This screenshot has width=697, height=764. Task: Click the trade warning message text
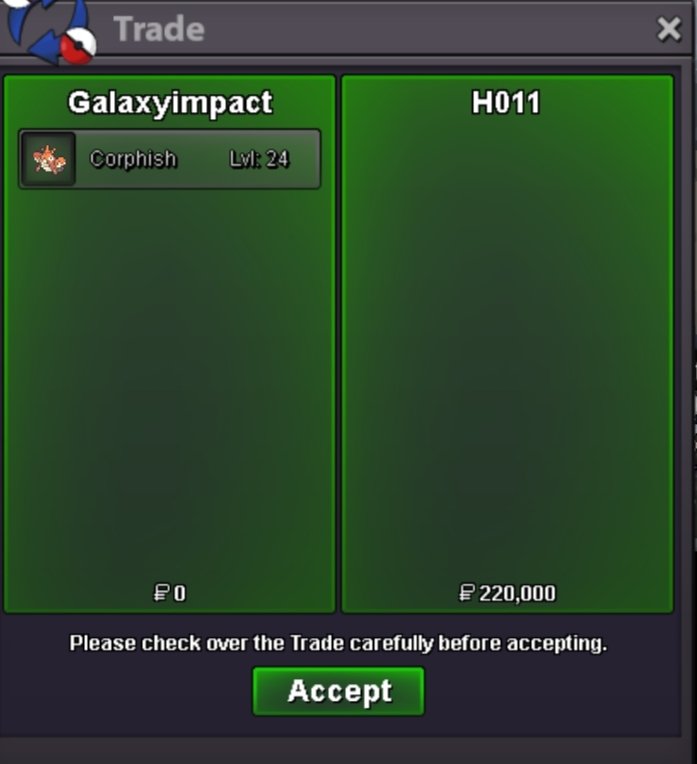(338, 643)
